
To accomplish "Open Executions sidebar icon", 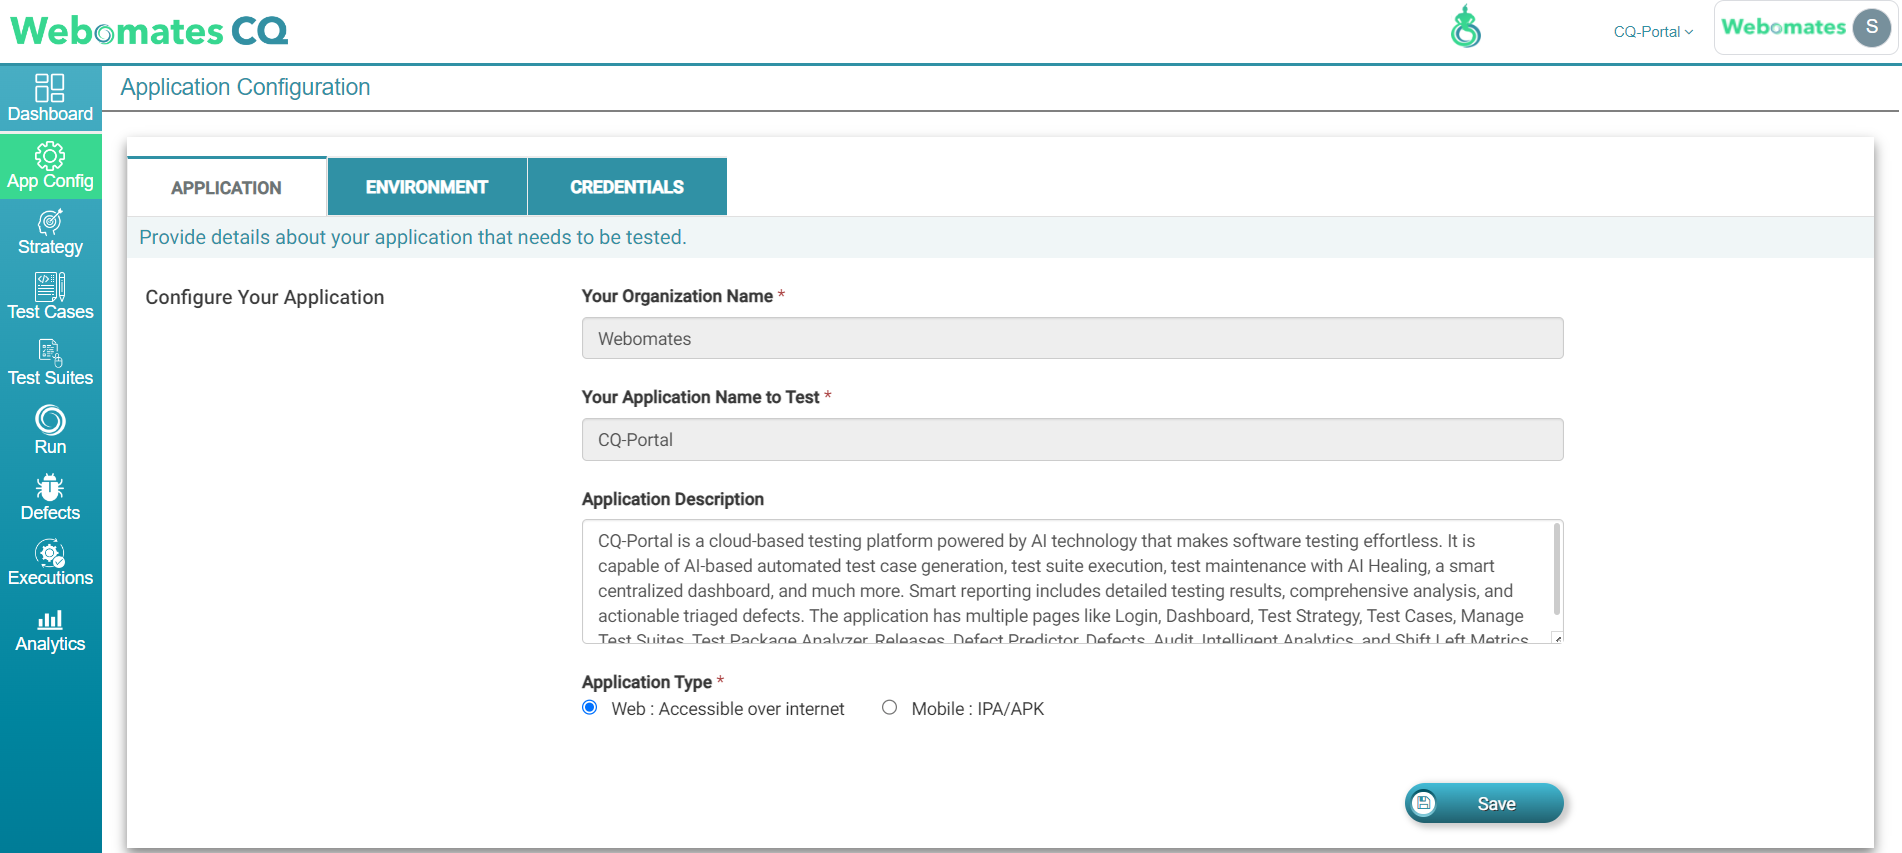I will pos(50,553).
